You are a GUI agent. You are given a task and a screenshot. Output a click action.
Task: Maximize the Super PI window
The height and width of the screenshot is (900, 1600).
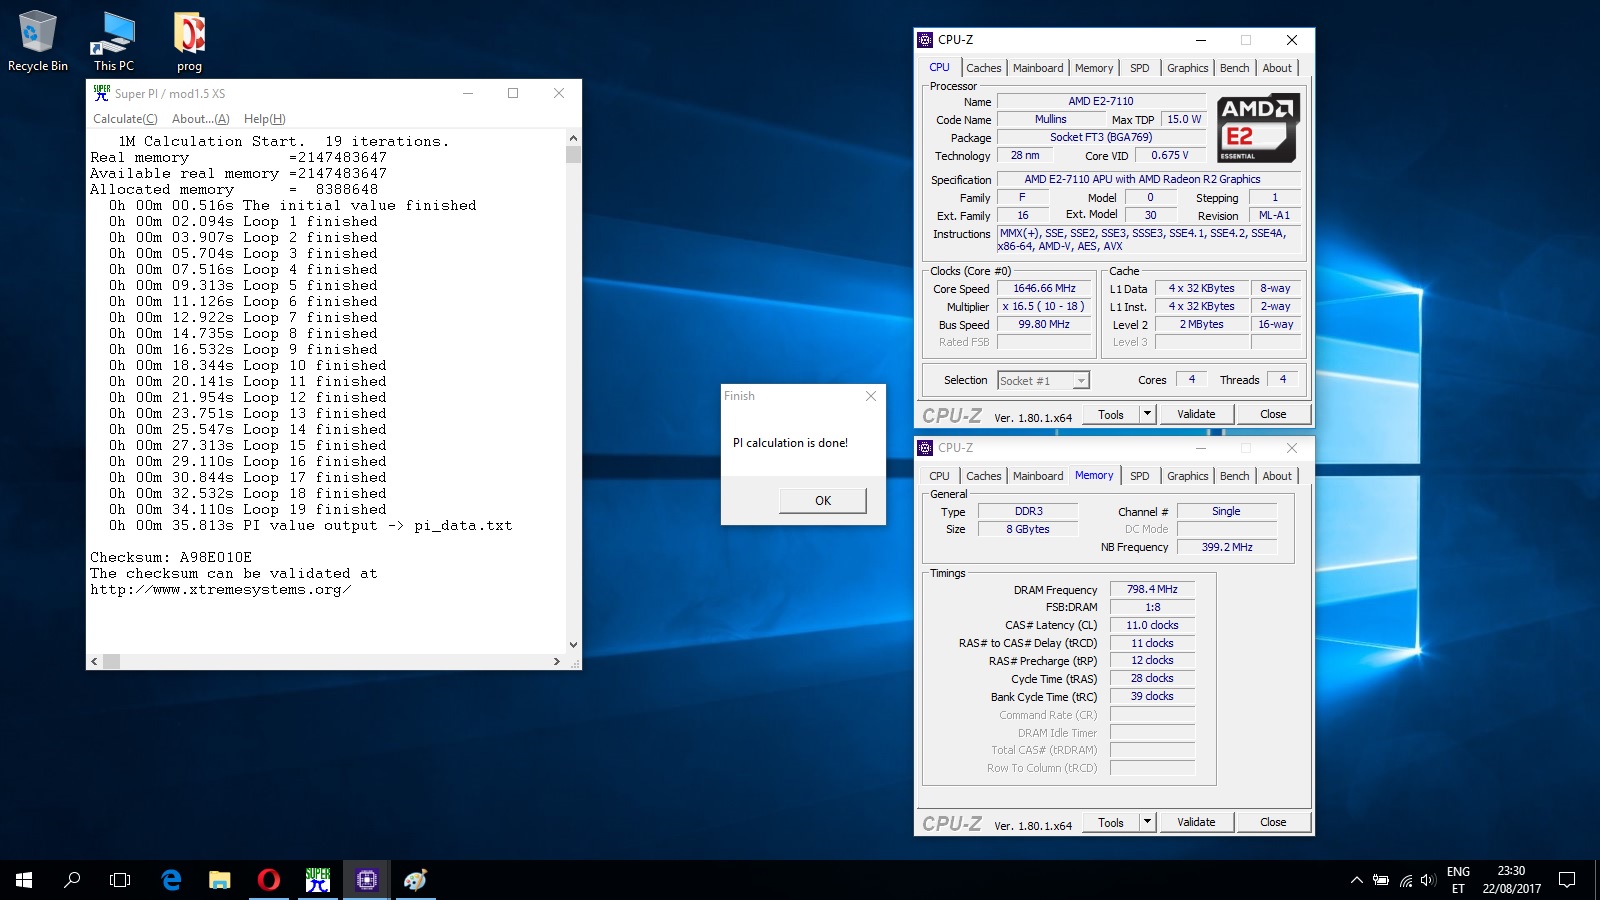click(513, 93)
